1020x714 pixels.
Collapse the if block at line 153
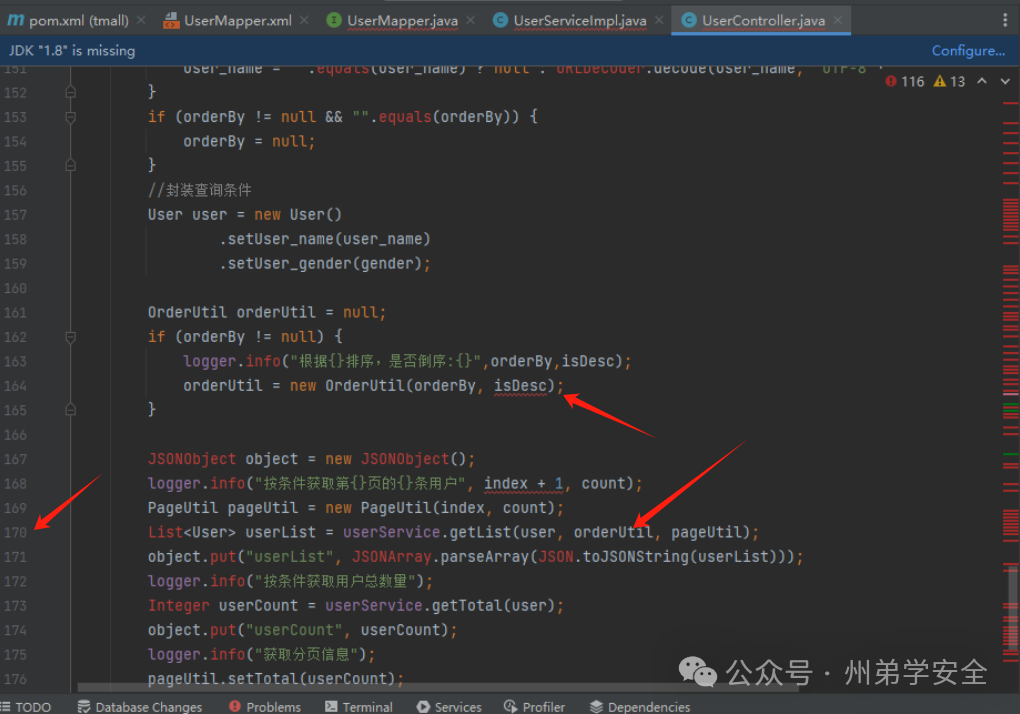pyautogui.click(x=71, y=117)
